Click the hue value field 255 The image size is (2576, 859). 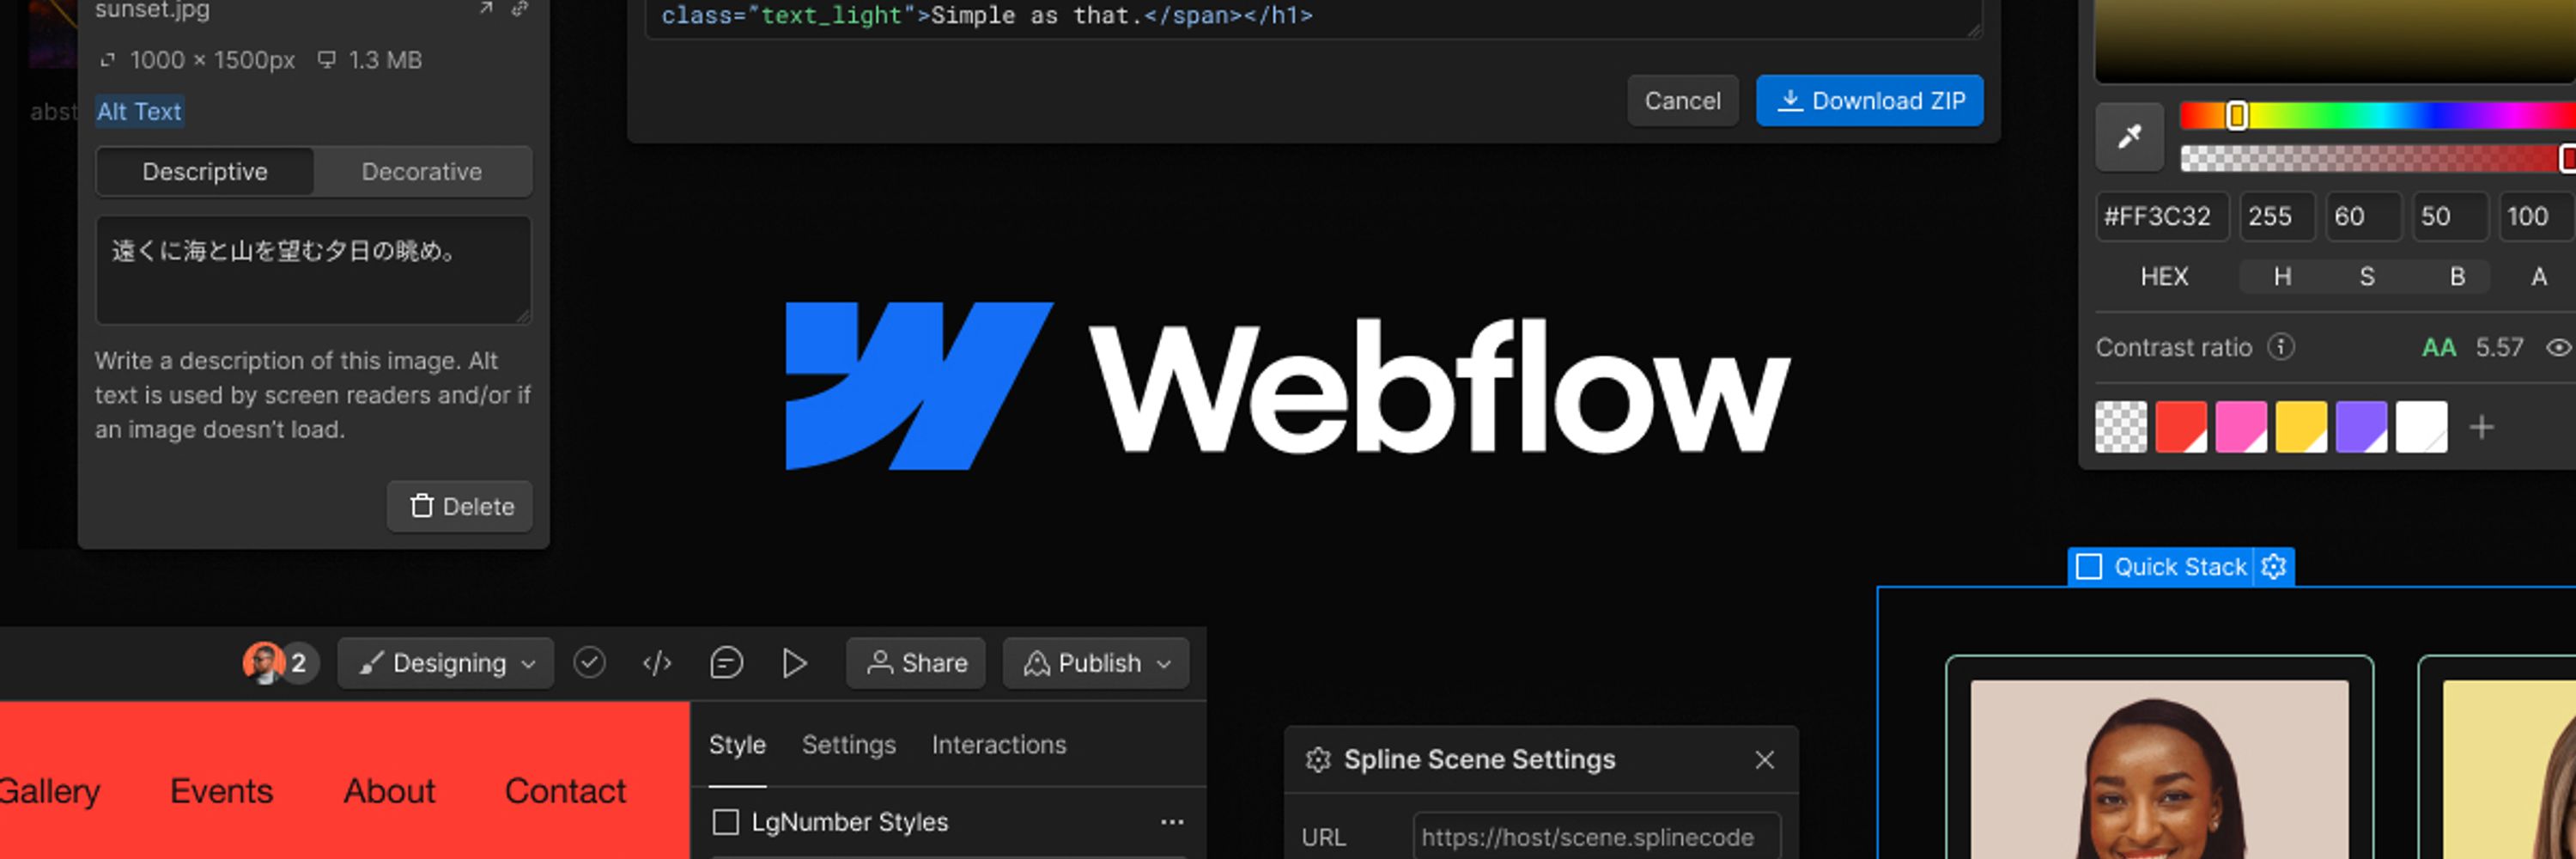point(2277,217)
